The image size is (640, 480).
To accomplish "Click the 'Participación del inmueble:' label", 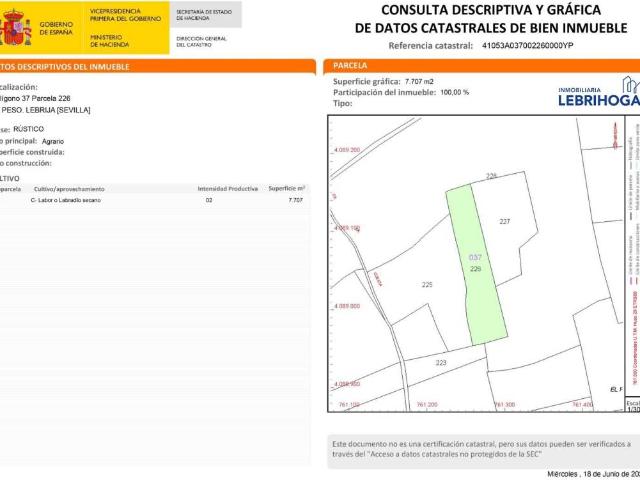I will click(x=384, y=93).
